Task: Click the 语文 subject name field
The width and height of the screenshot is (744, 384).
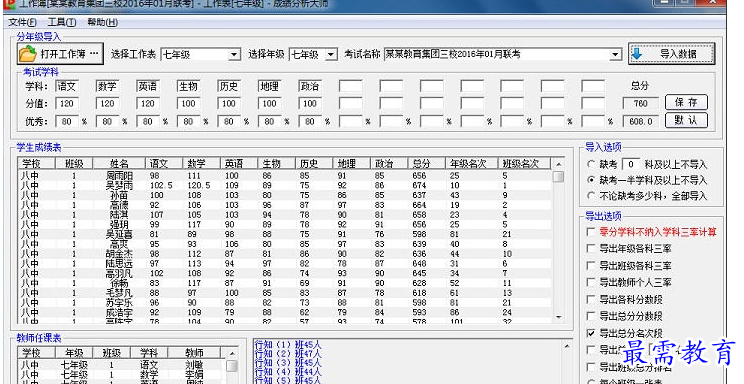Action: click(67, 86)
